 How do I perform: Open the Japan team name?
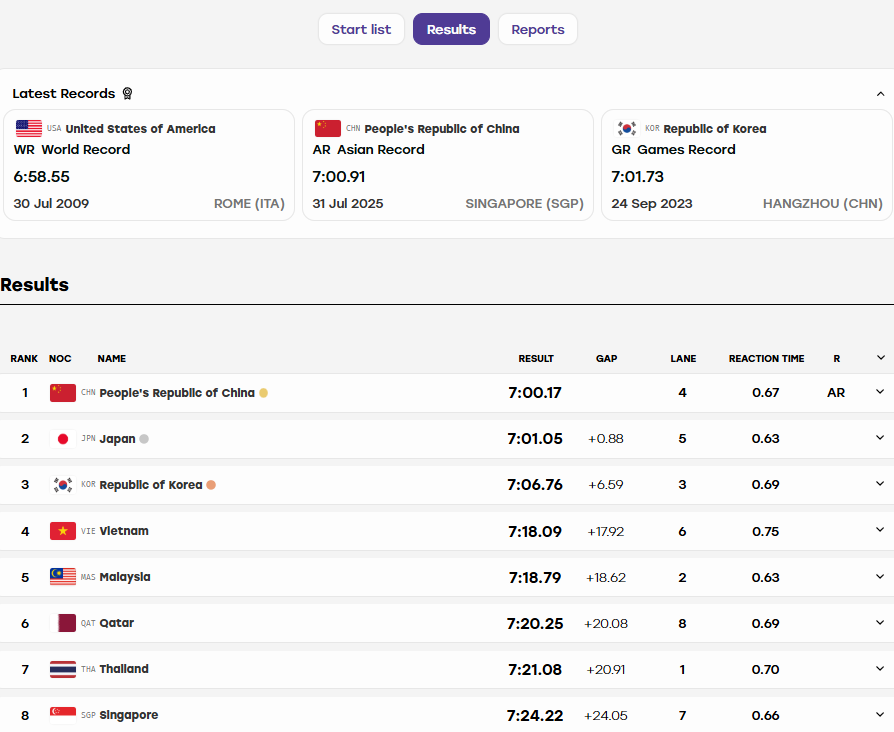[x=117, y=439]
